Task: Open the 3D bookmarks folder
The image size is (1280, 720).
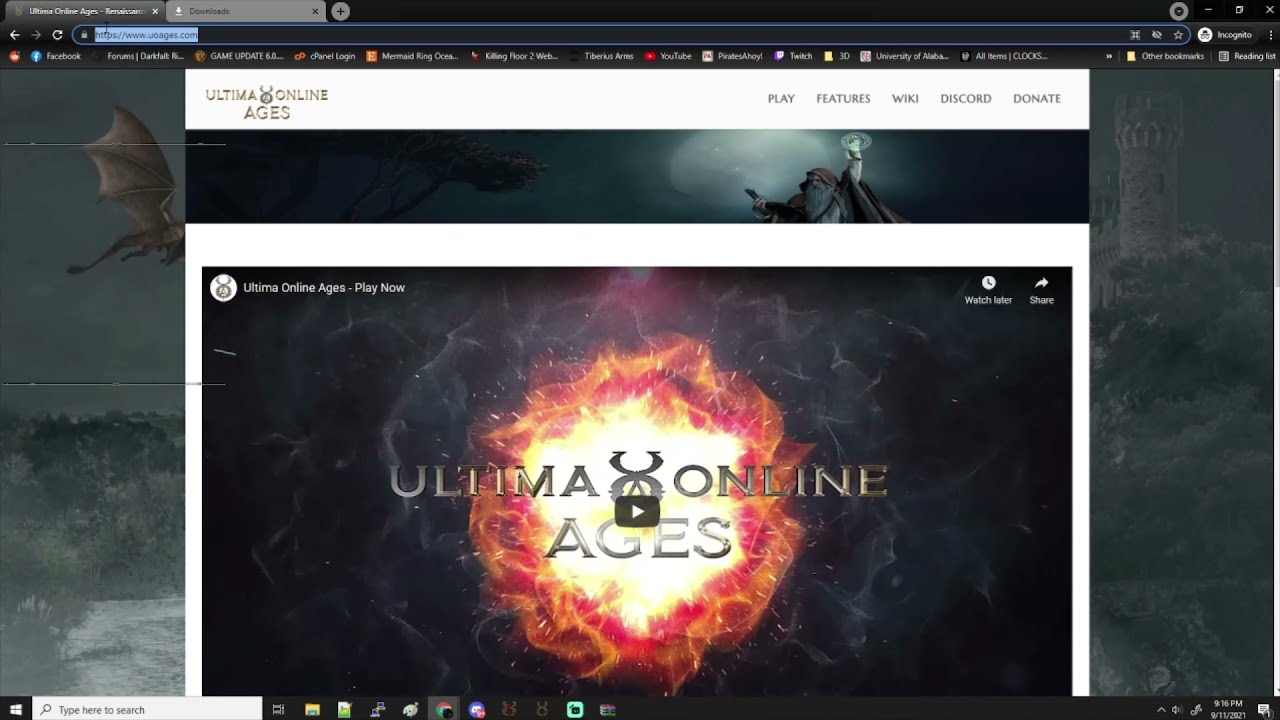Action: 837,56
